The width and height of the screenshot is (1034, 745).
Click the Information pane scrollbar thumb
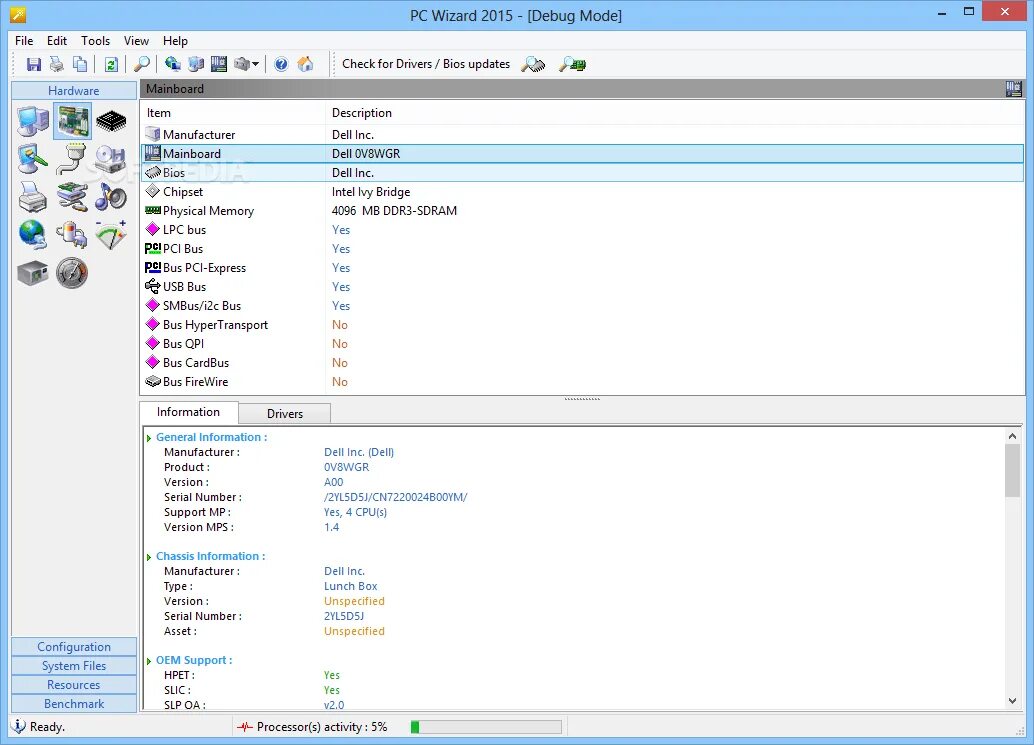coord(1012,470)
